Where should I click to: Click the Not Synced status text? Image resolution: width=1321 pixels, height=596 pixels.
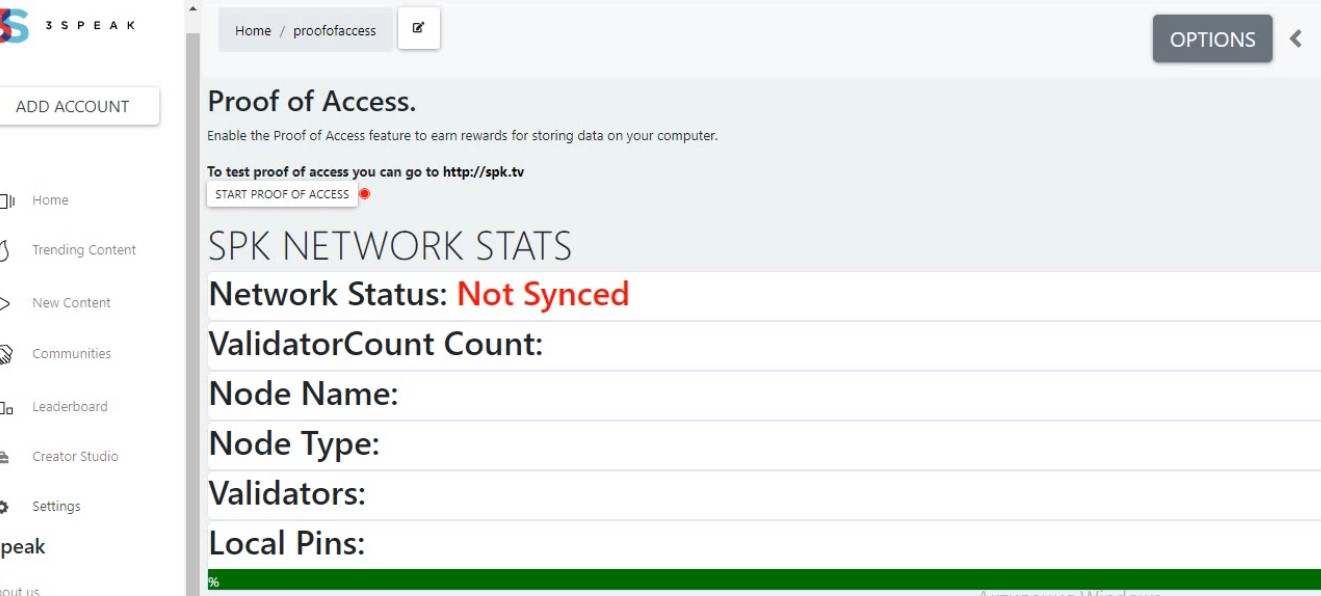(x=543, y=294)
